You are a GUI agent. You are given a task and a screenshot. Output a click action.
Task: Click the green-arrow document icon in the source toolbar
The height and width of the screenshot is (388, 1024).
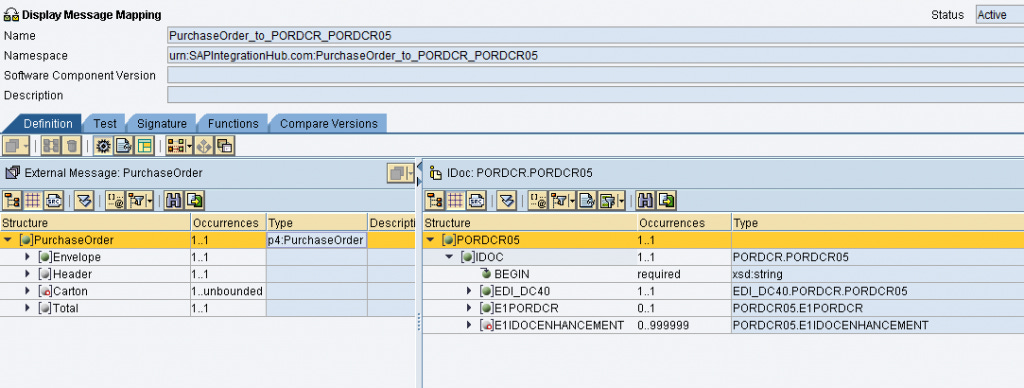tap(195, 200)
